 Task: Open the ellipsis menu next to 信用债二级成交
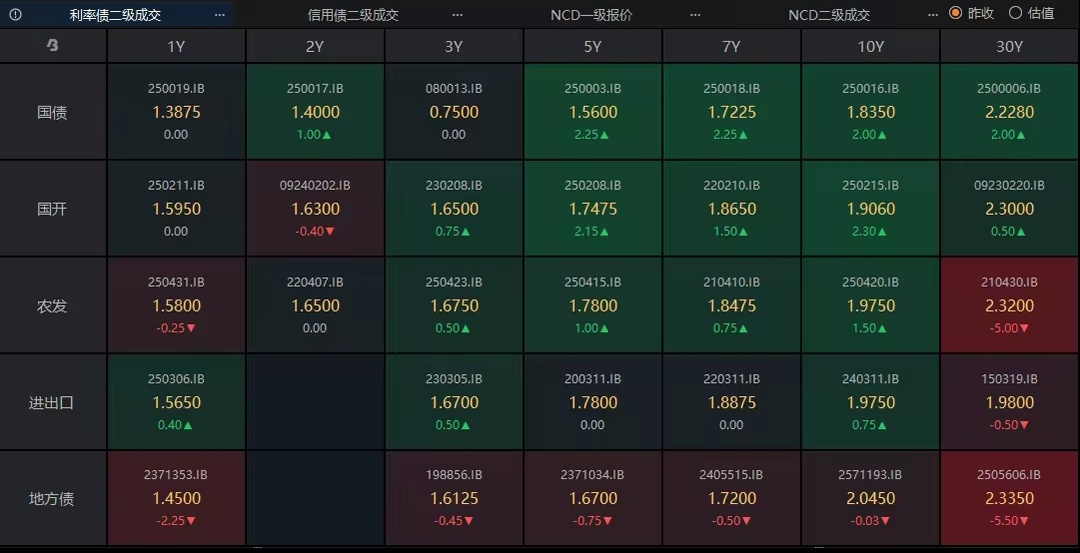(457, 15)
